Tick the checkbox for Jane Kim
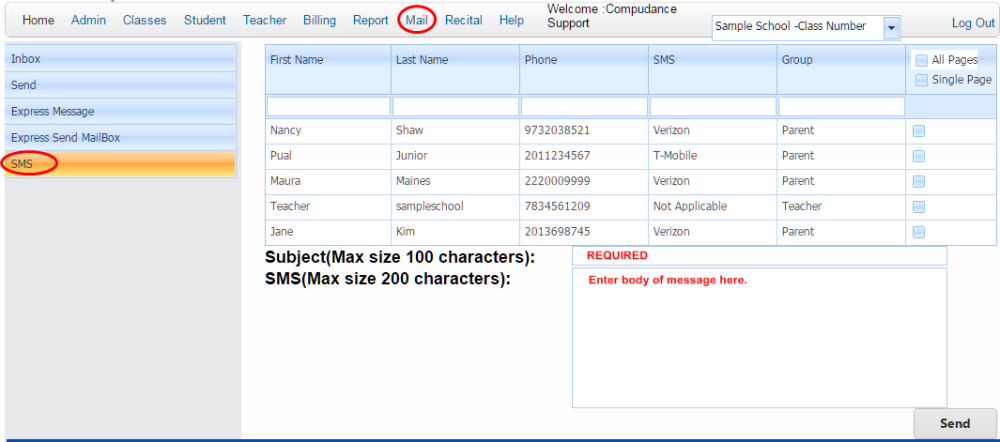The height and width of the screenshot is (442, 1000). (919, 232)
